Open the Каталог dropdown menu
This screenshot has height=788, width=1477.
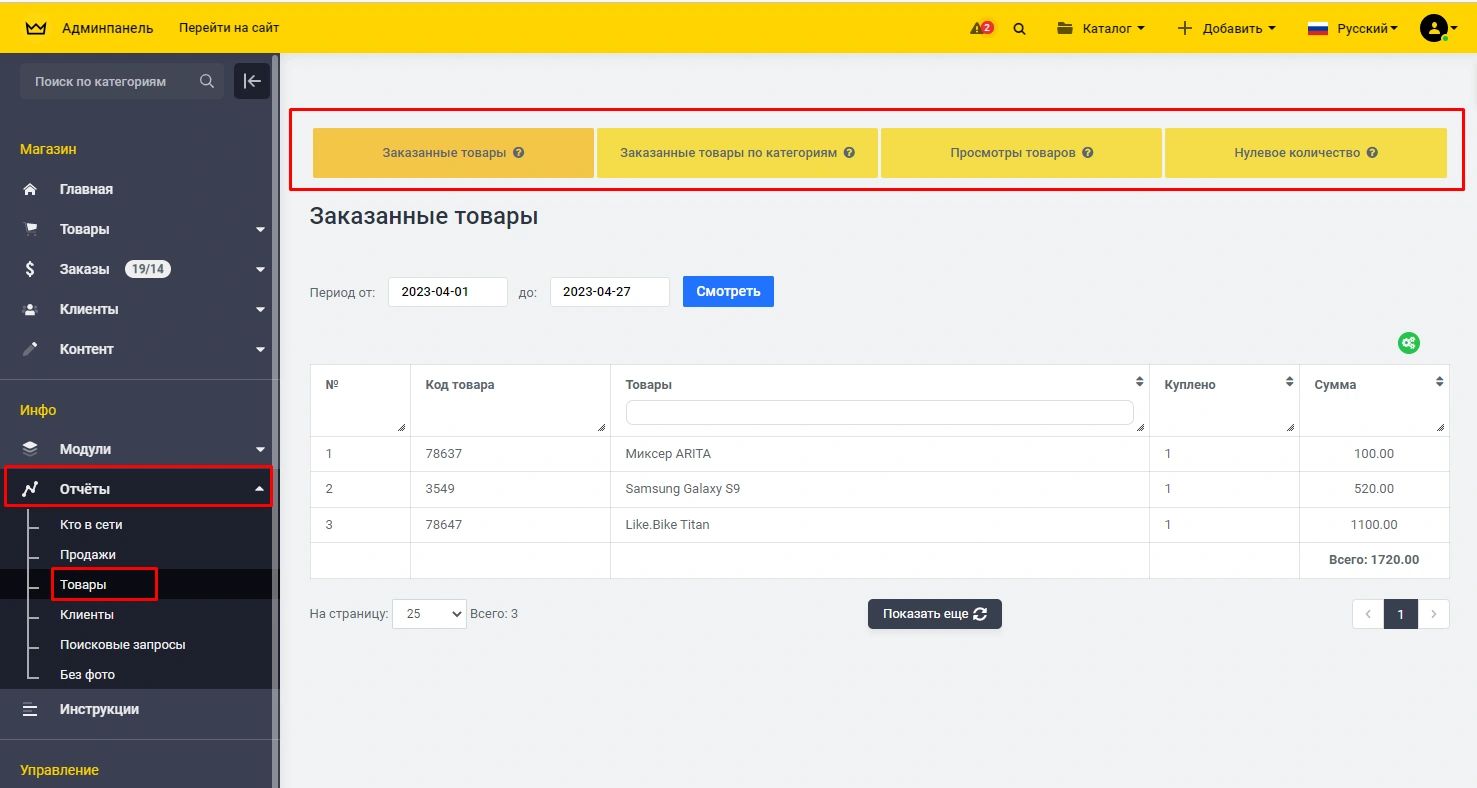(x=1100, y=28)
